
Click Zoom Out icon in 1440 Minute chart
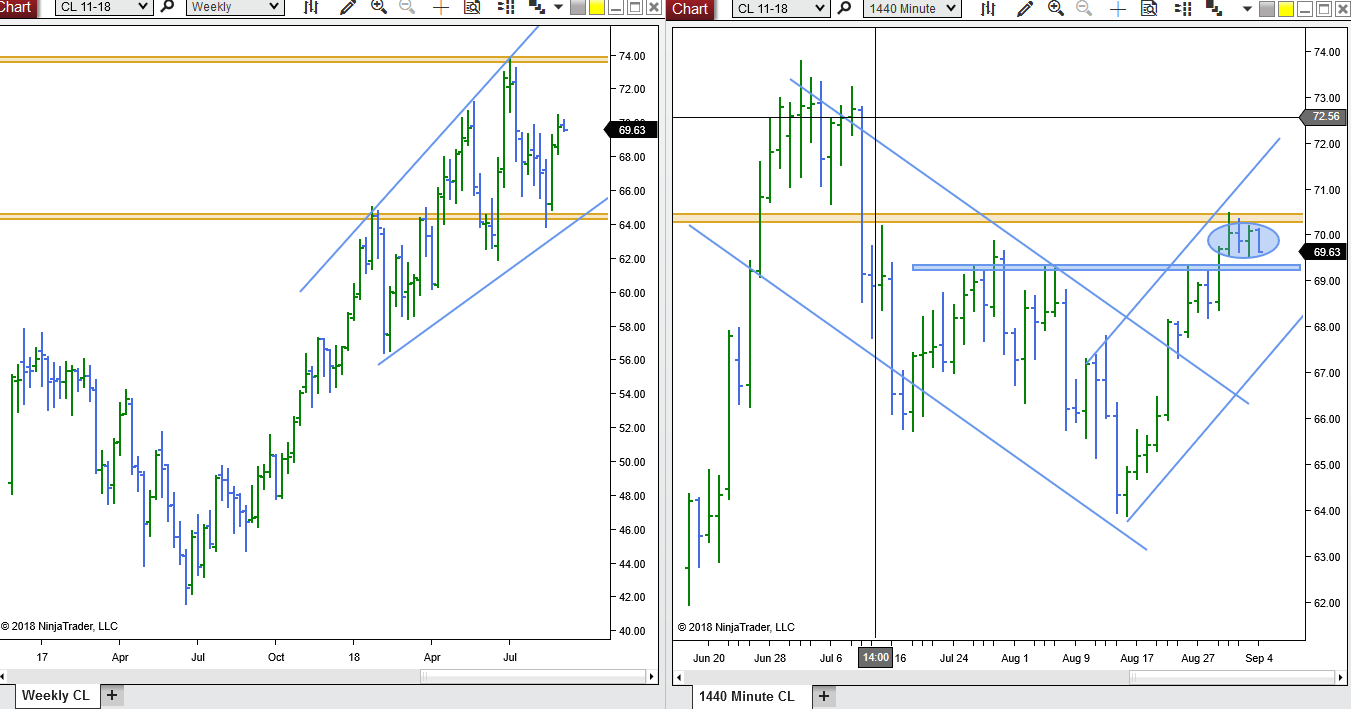click(1084, 8)
